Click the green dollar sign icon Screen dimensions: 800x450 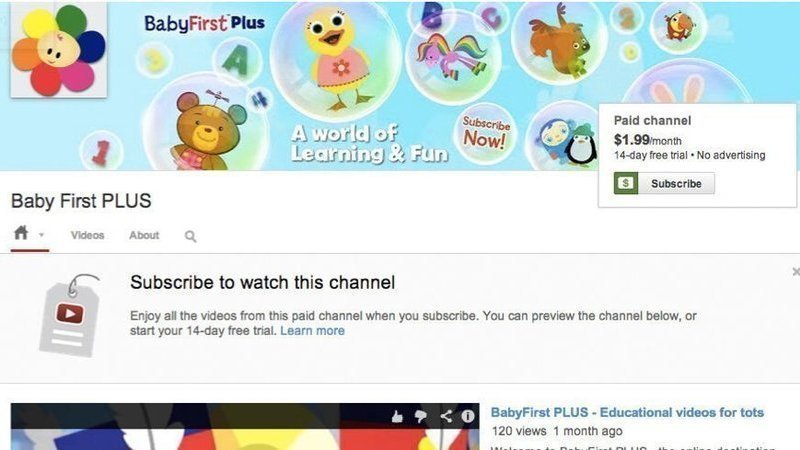pos(626,184)
